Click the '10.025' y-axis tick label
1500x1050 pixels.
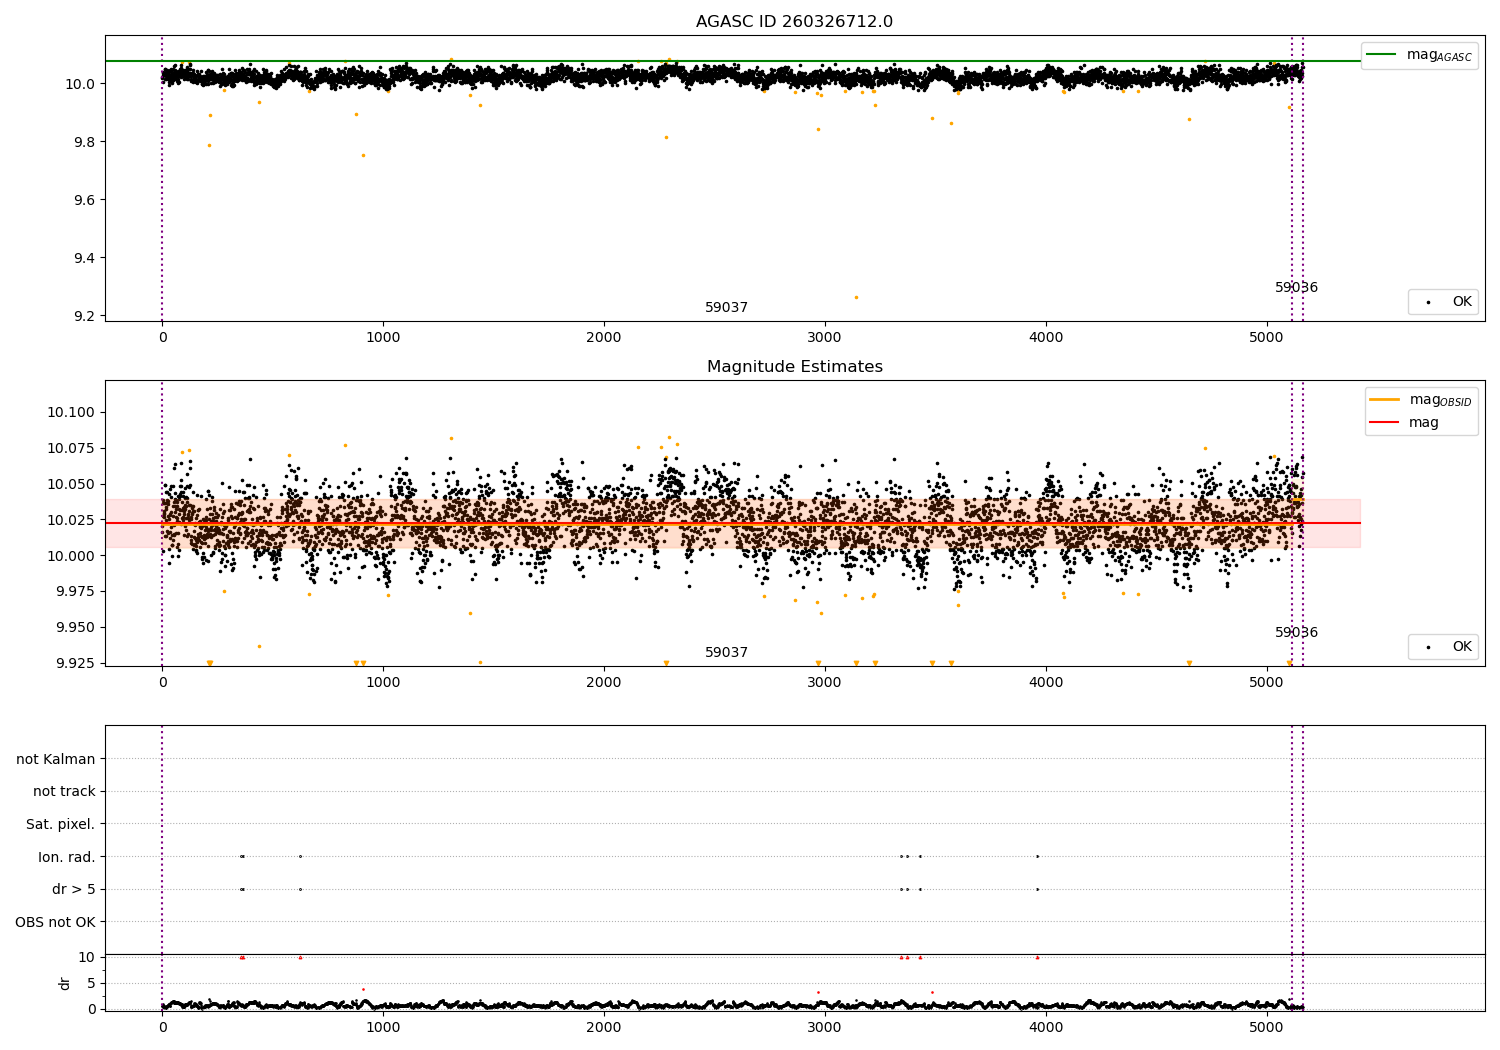(x=72, y=520)
